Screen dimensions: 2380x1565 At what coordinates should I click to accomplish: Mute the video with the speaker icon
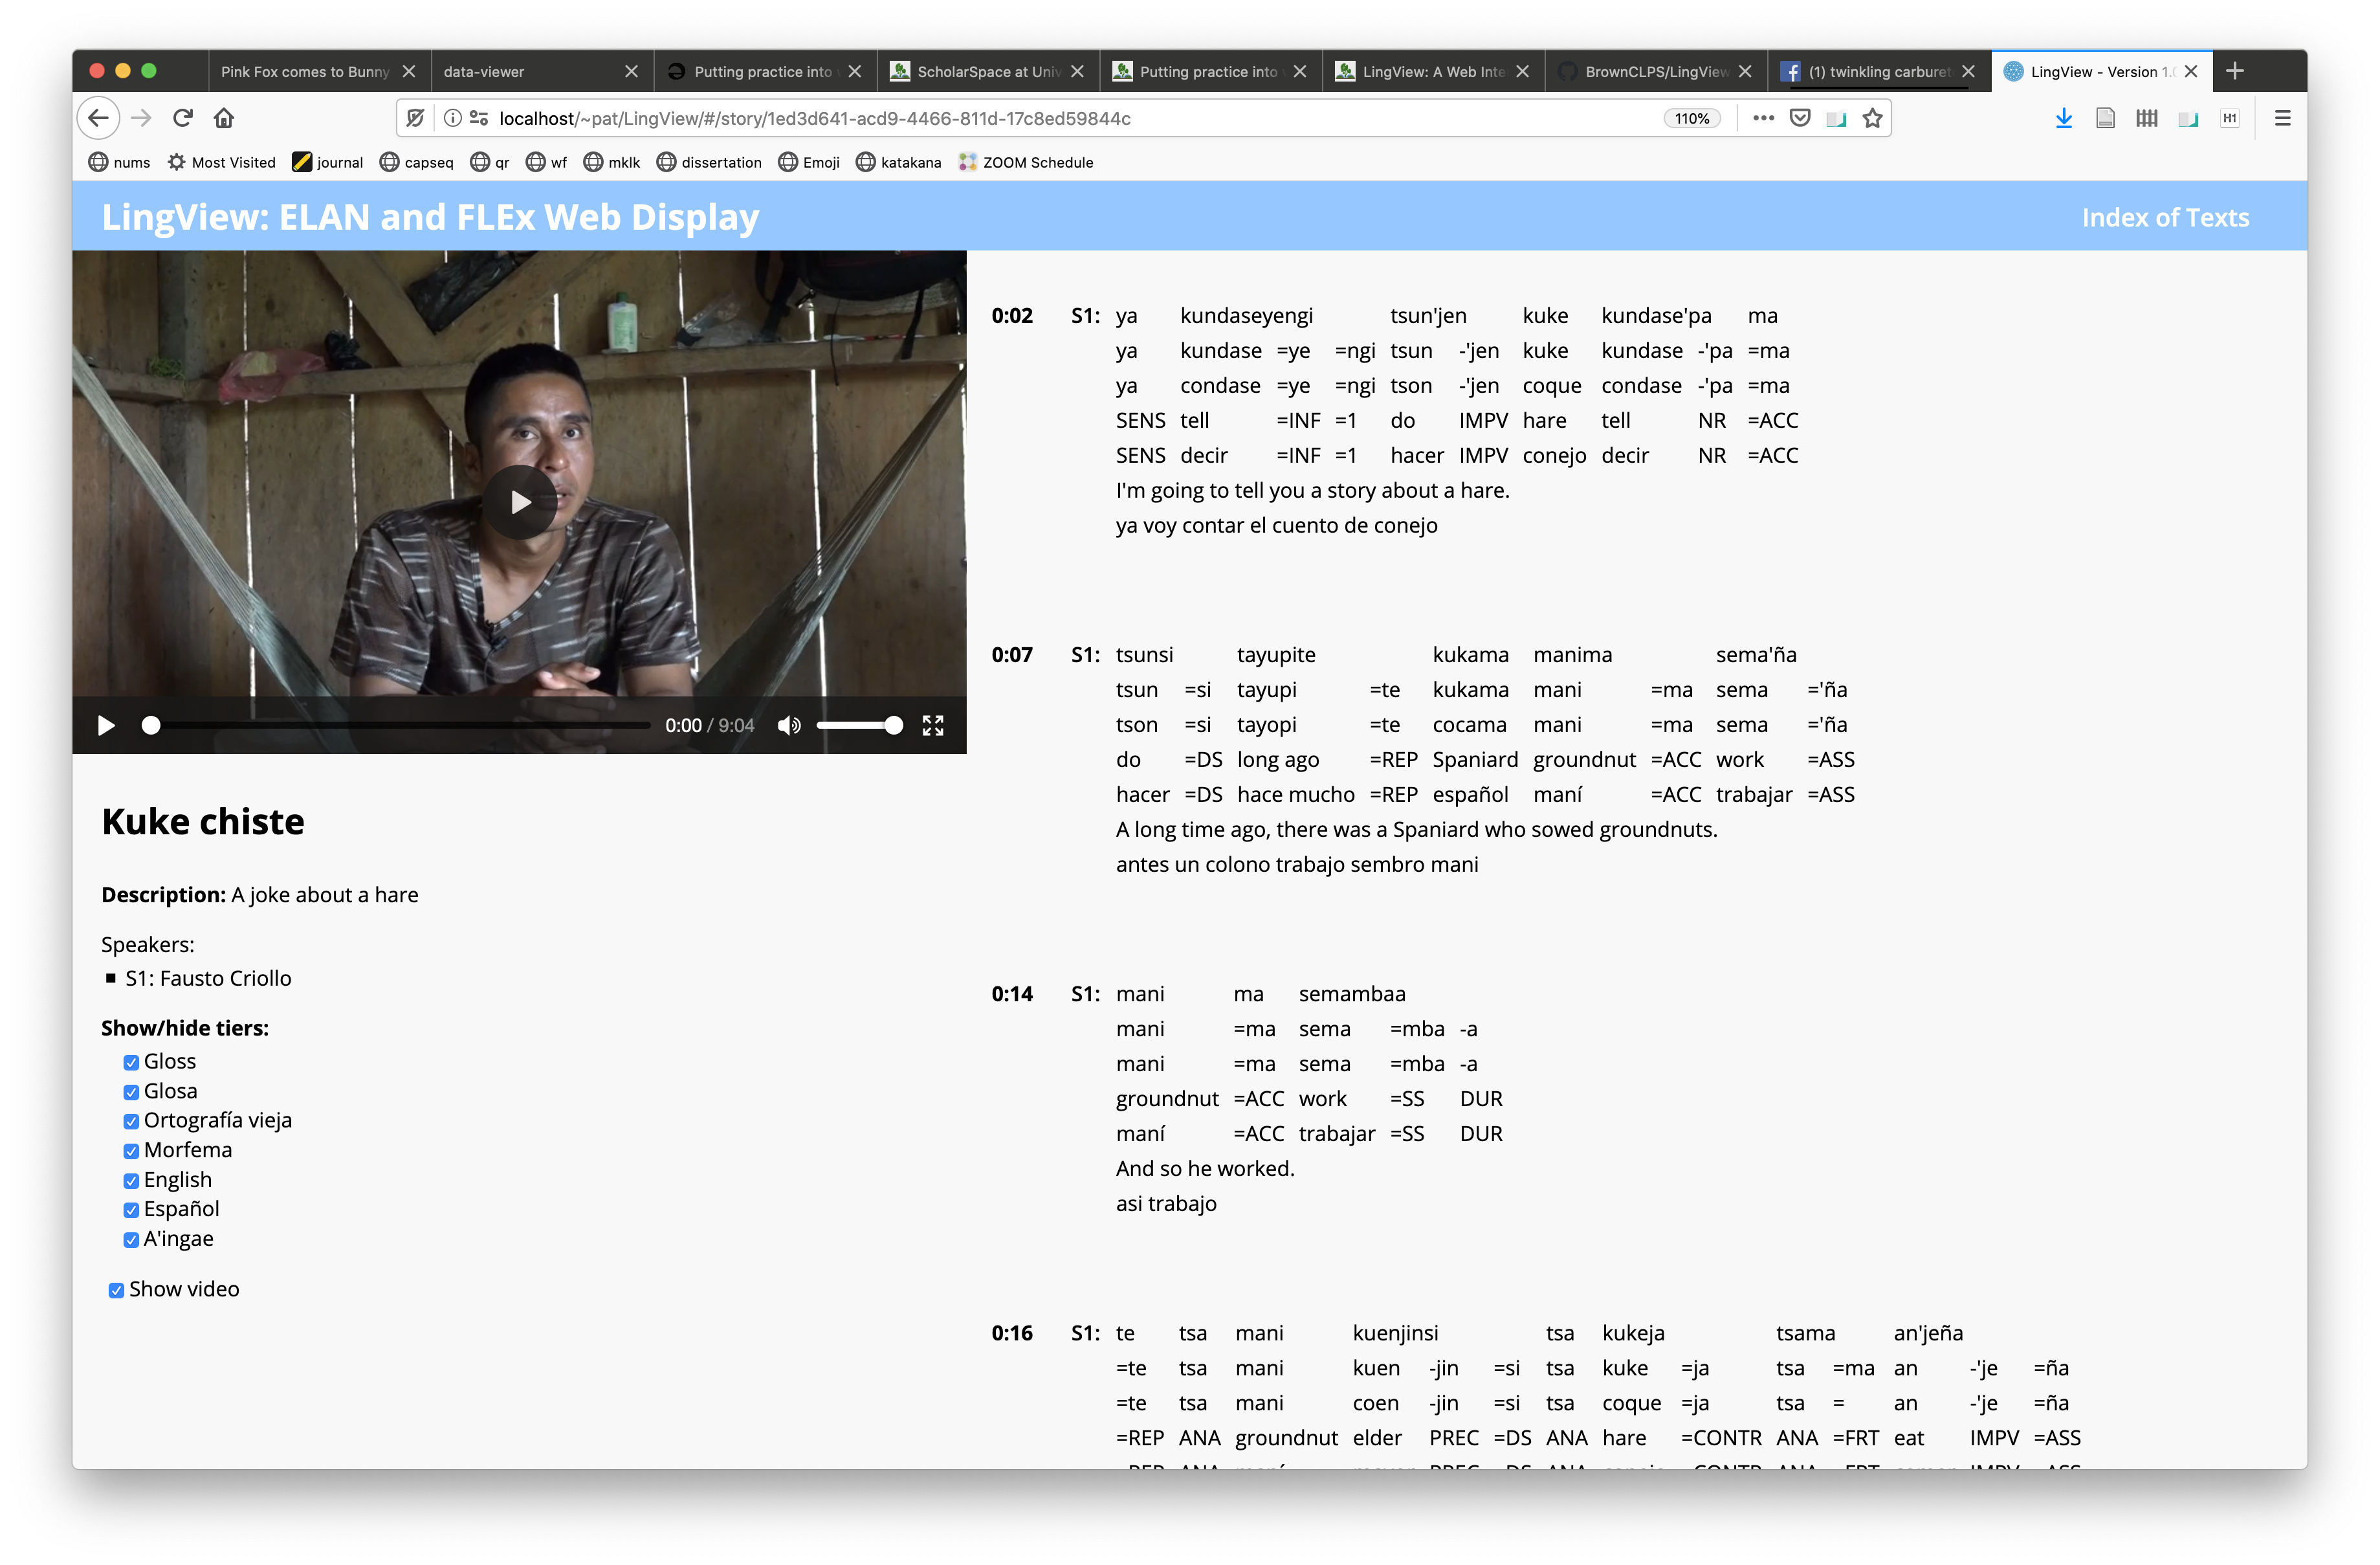tap(789, 726)
